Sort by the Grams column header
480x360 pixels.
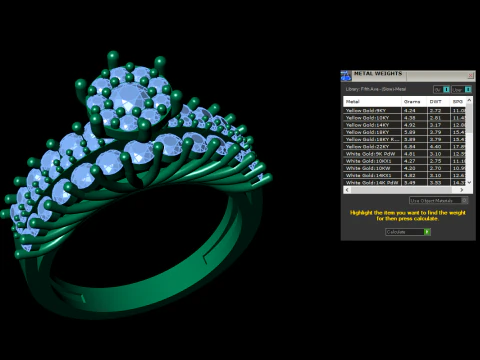[414, 102]
